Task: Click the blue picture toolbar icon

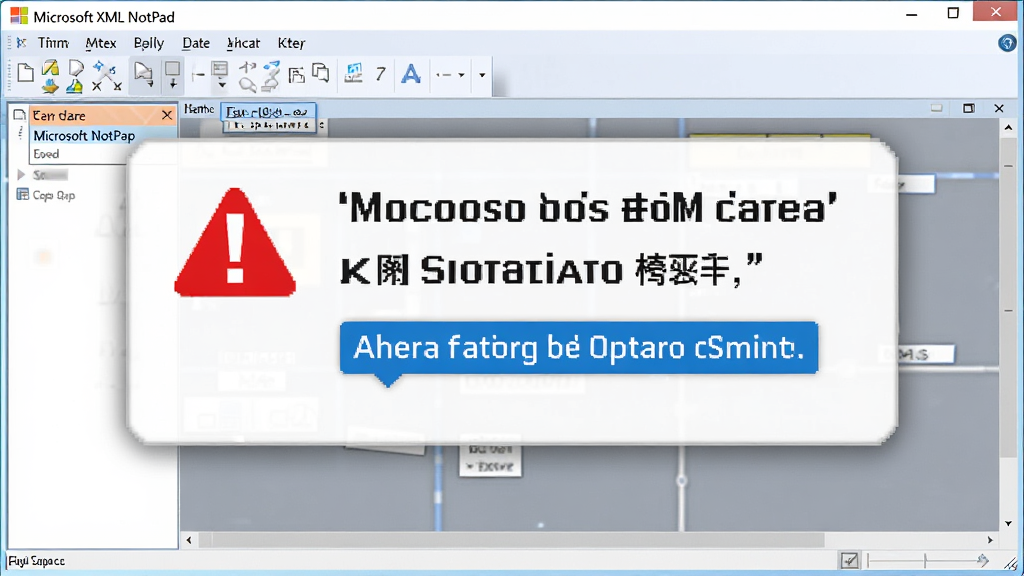Action: click(354, 73)
